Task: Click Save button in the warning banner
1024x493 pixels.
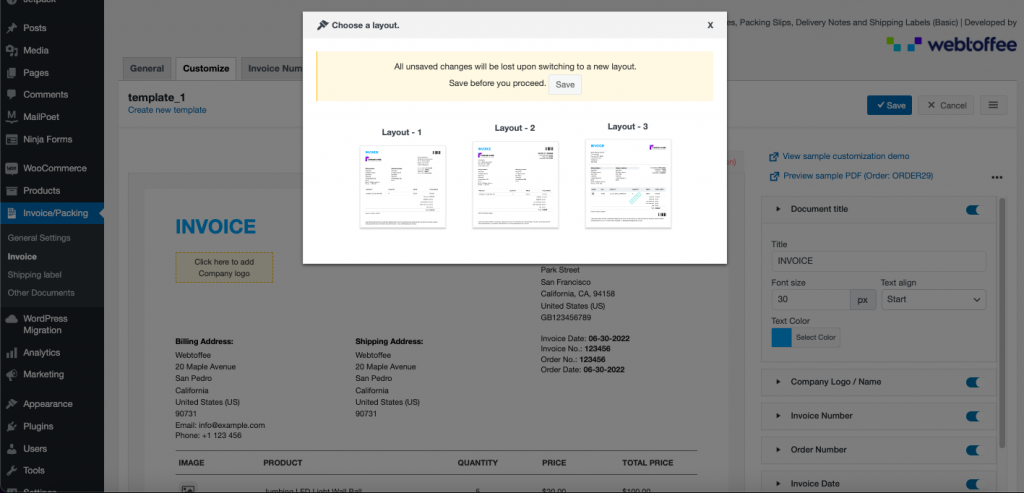Action: pos(565,85)
